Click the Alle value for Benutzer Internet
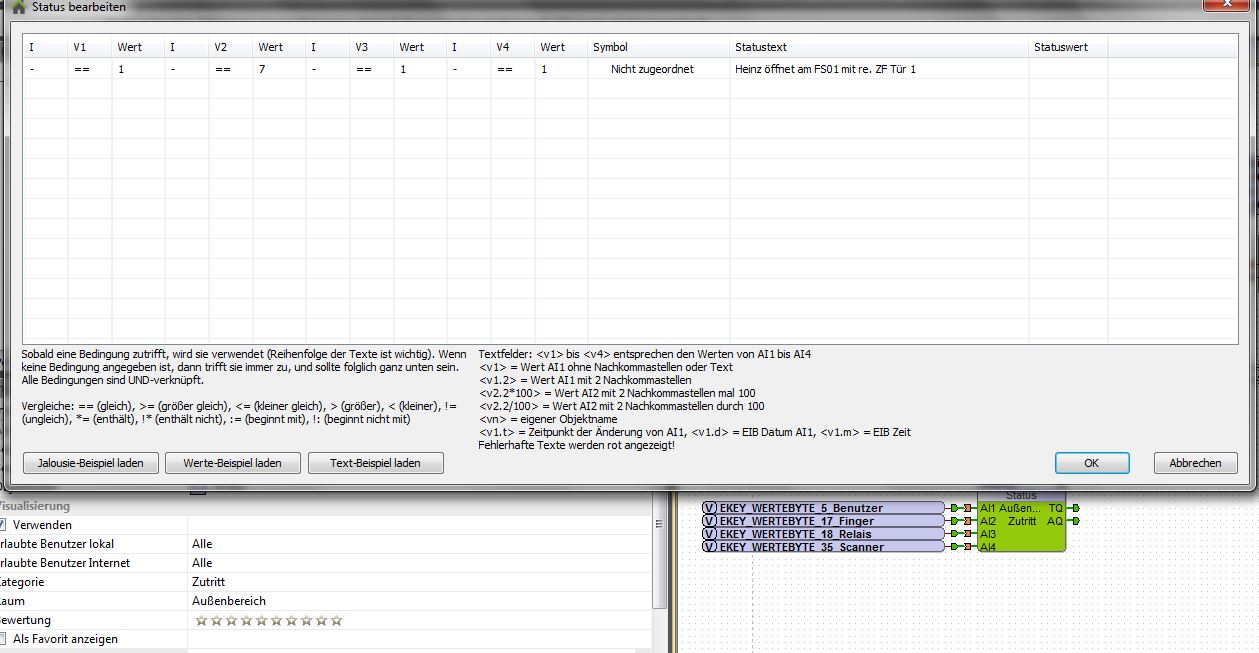Screen dimensions: 1259x653 click(x=202, y=563)
